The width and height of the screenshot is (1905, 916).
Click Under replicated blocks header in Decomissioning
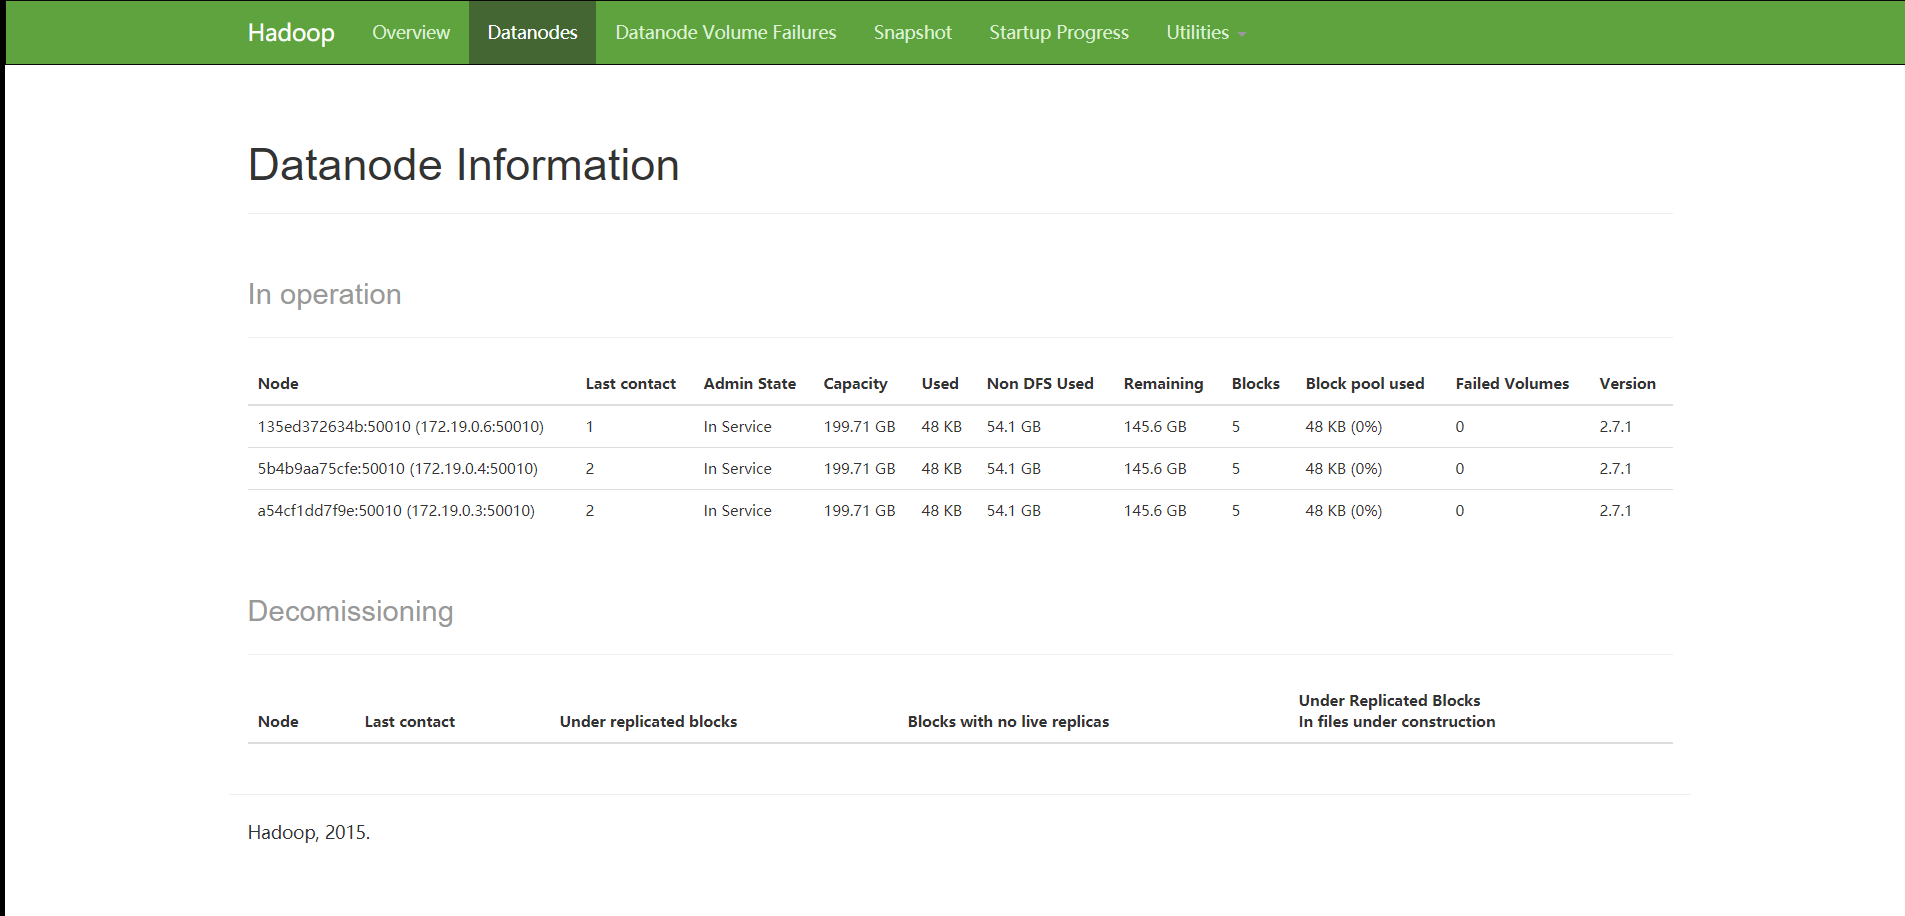click(648, 722)
